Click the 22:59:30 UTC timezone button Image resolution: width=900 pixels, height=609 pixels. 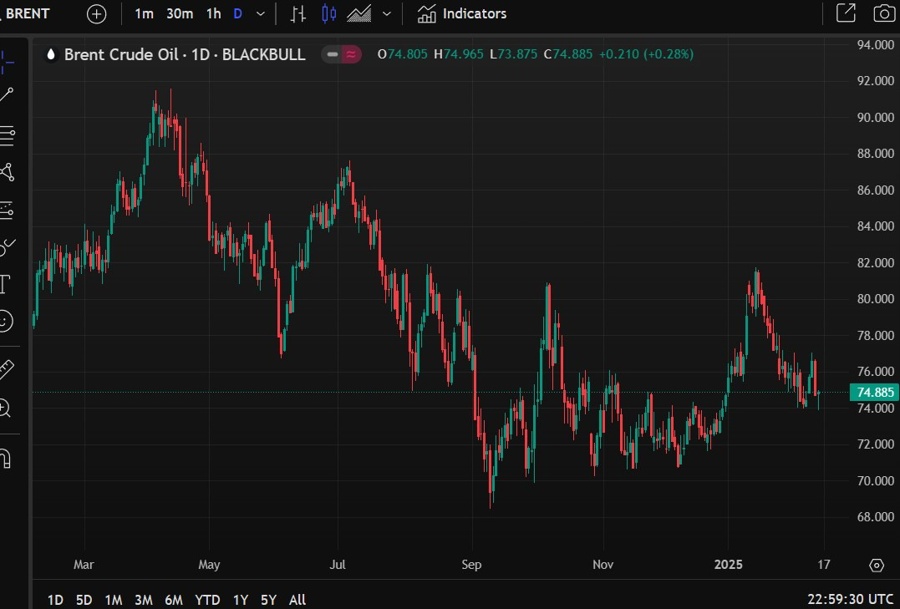(x=848, y=600)
